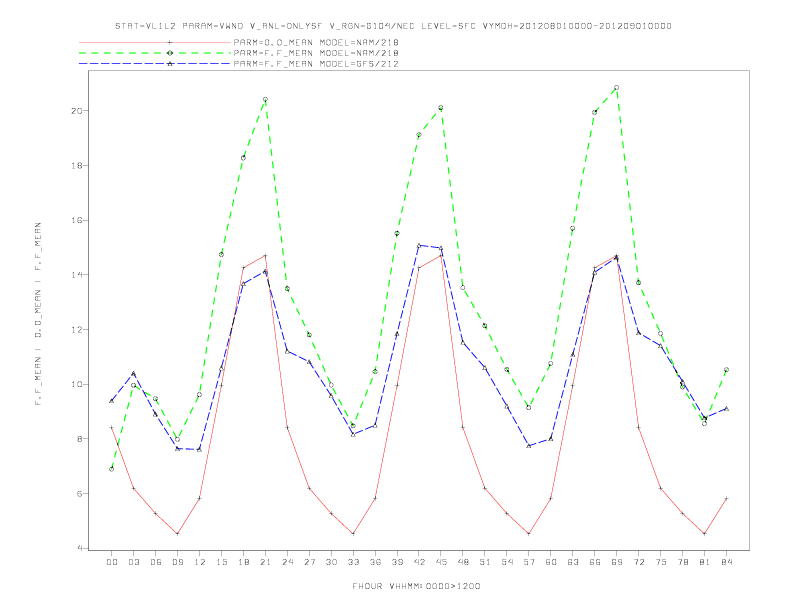Click x-axis tick label 15
Screen dimensions: 792x612
click(221, 562)
